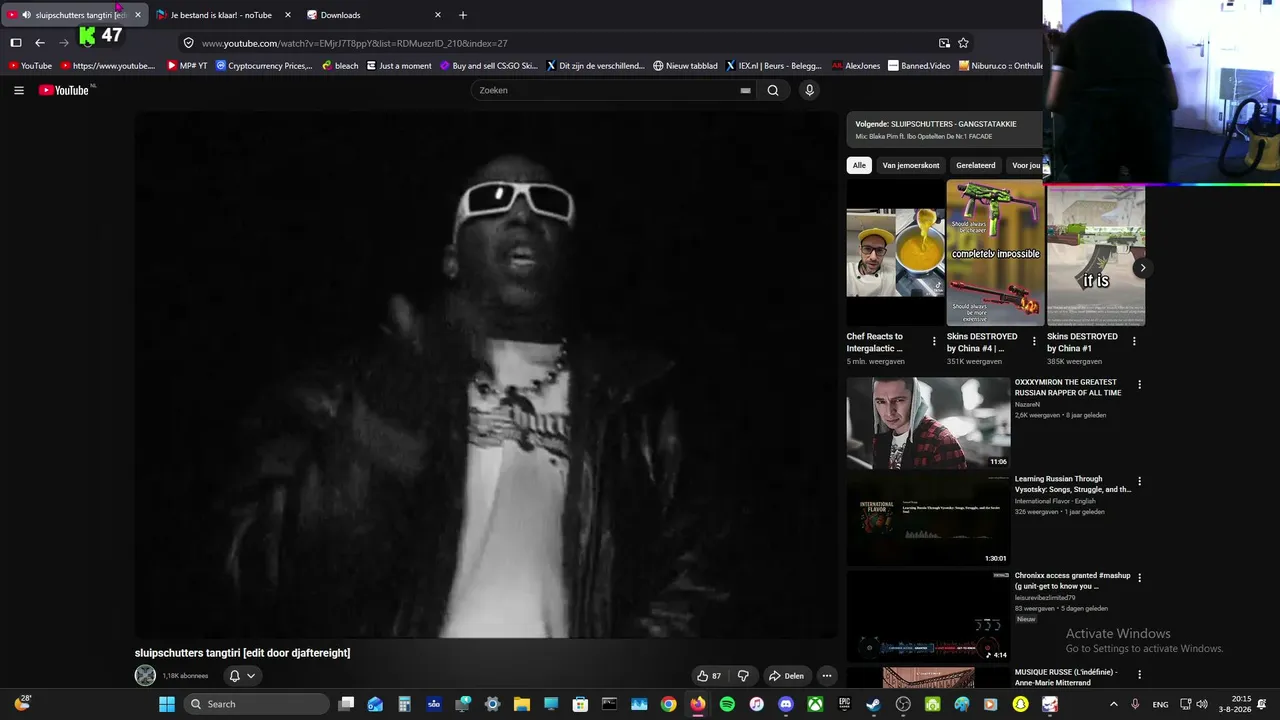Open the Banned.Video bookmark
This screenshot has height=720, width=1280.
(919, 66)
